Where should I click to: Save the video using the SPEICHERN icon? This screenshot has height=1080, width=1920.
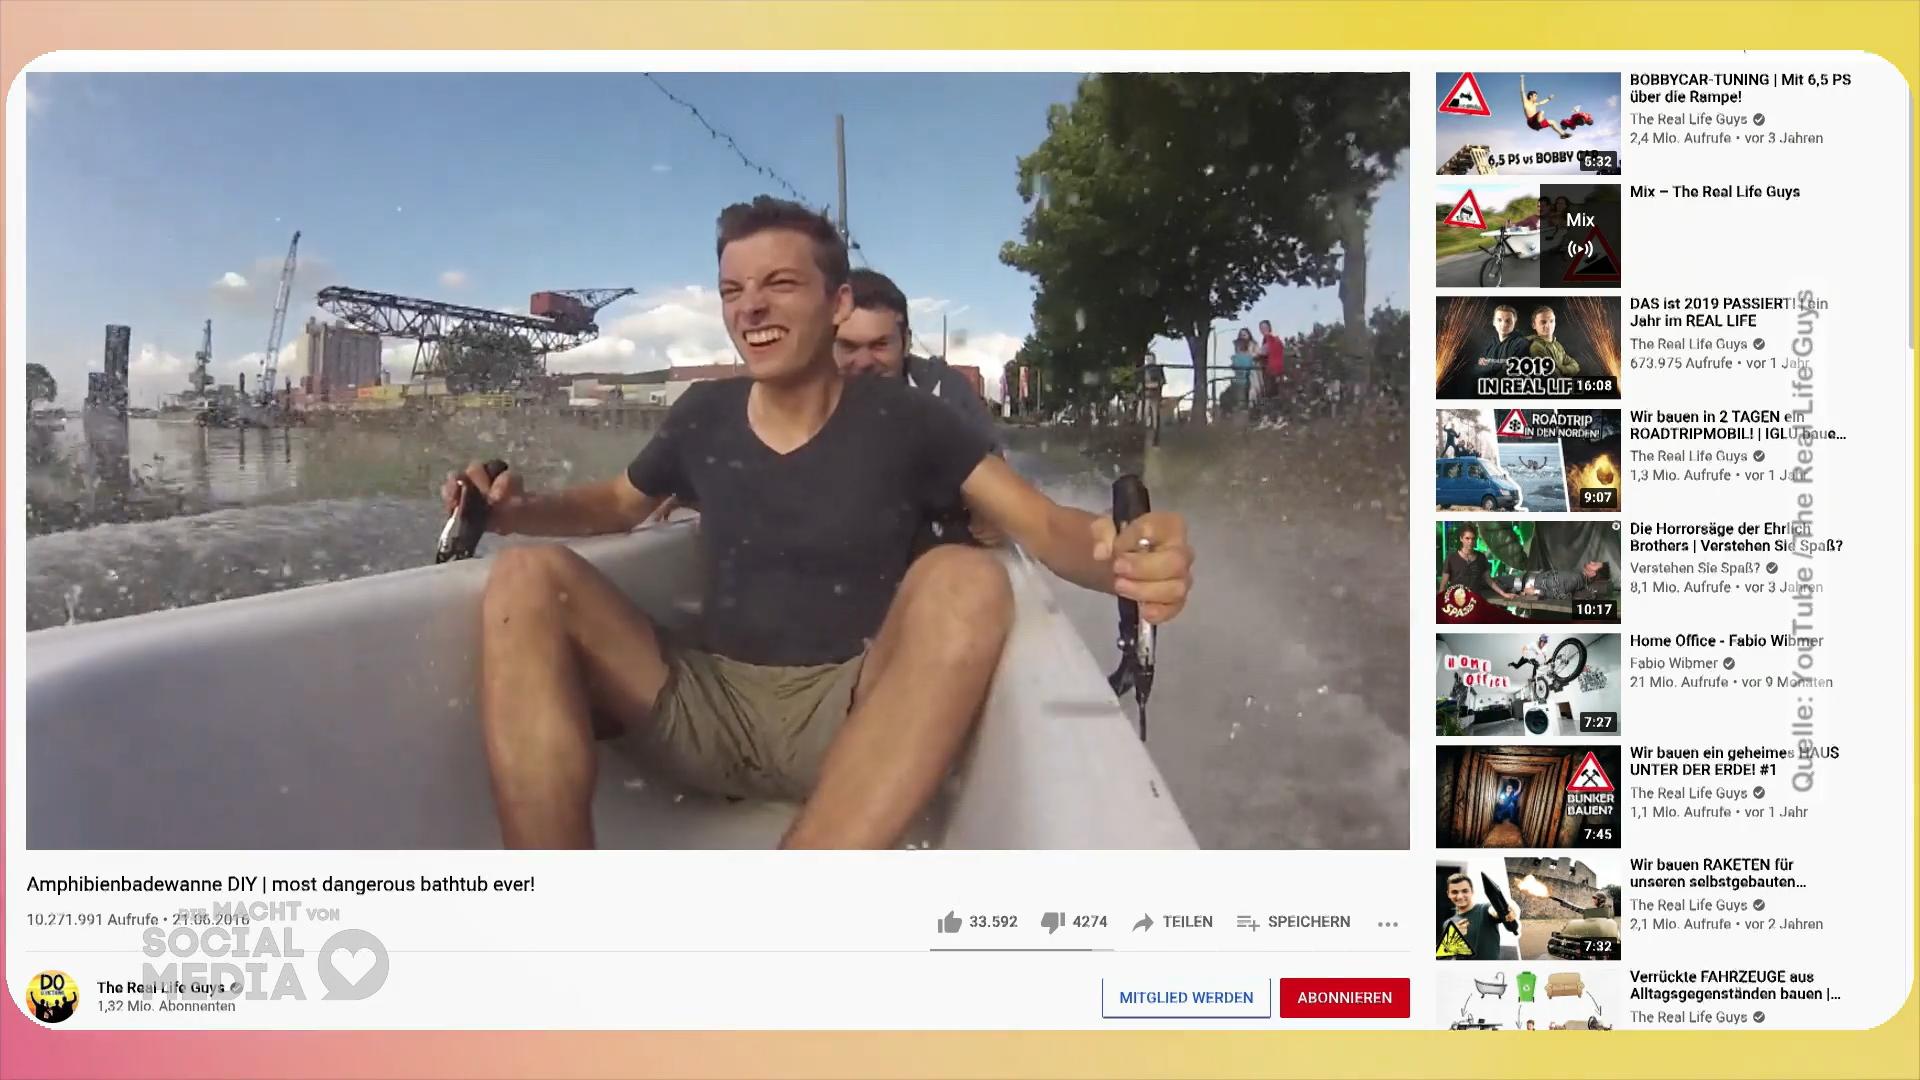point(1249,922)
